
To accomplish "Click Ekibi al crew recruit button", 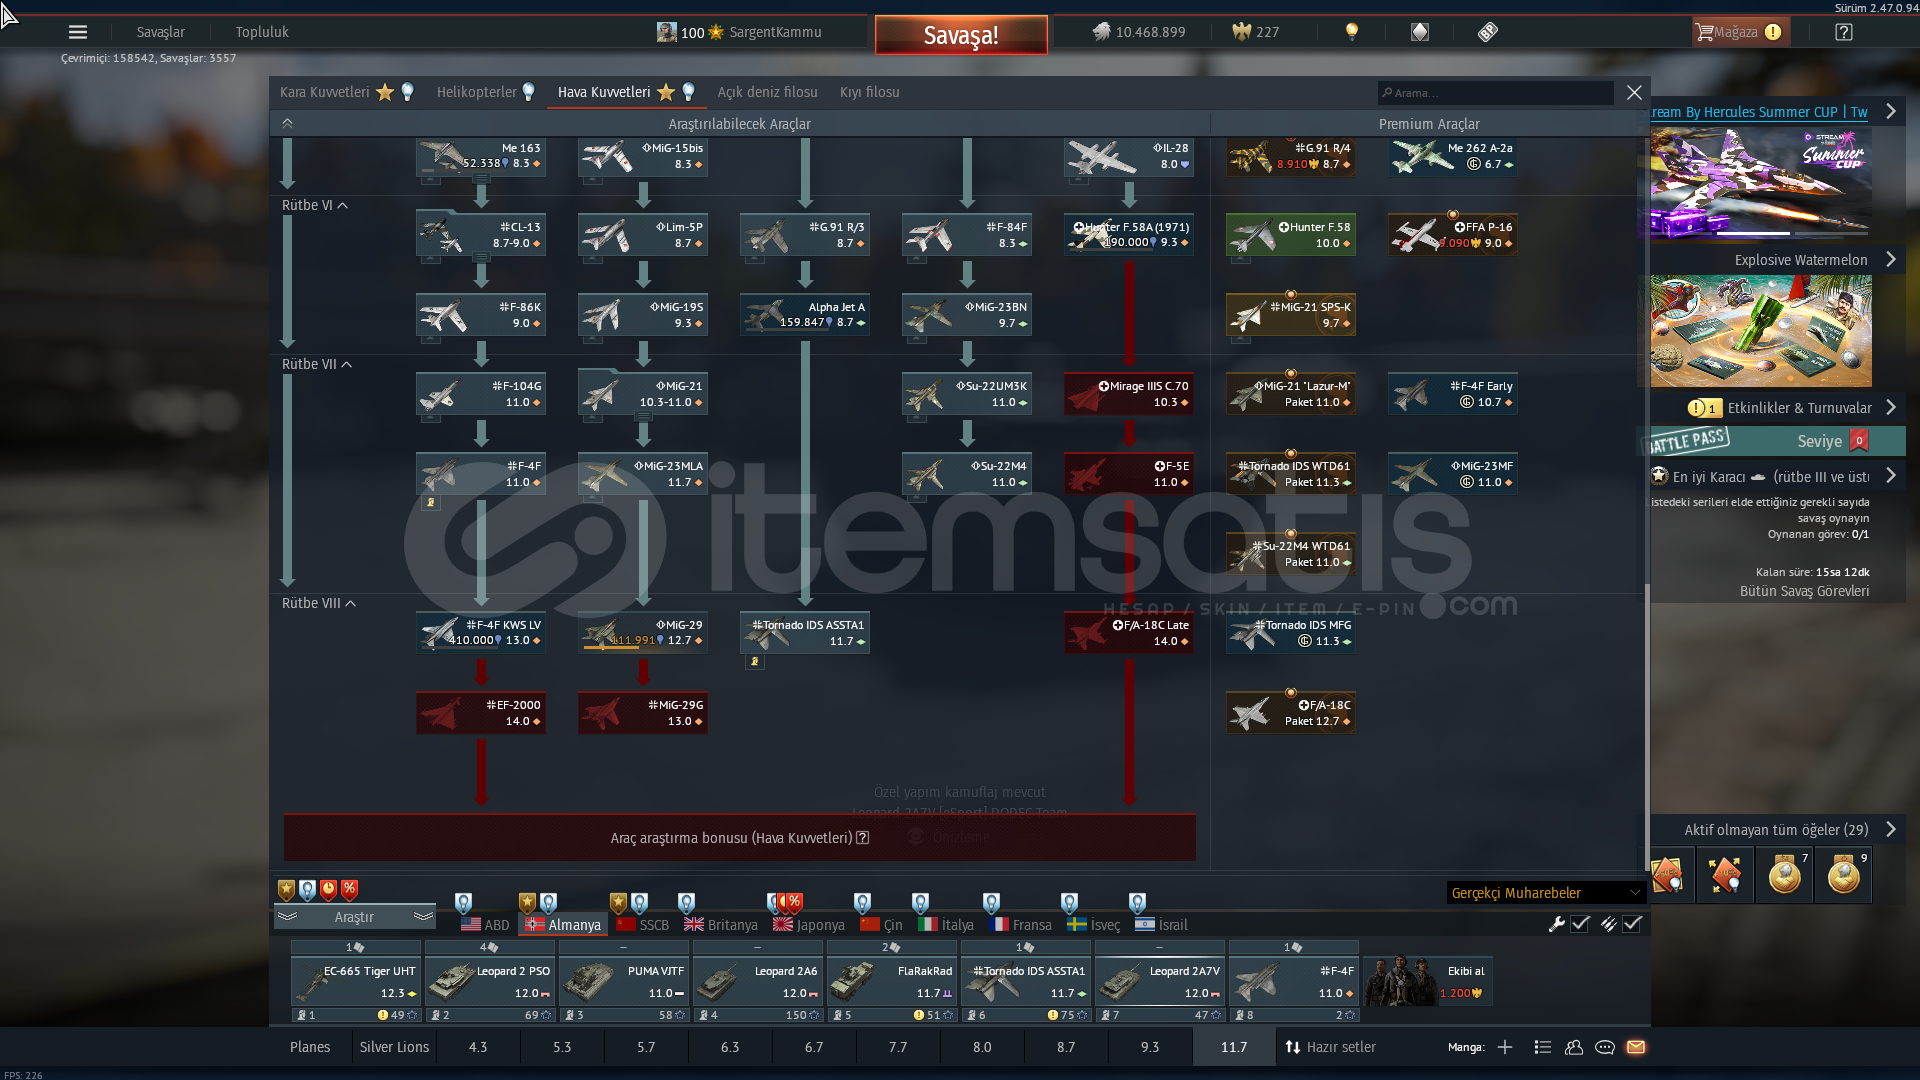I will (x=1429, y=981).
